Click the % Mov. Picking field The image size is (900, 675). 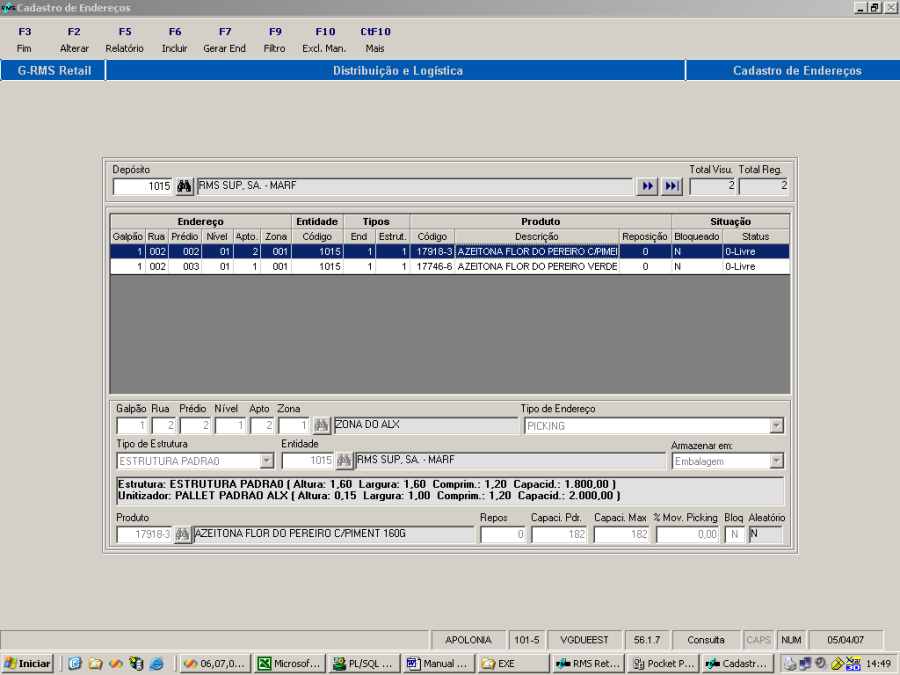click(687, 534)
